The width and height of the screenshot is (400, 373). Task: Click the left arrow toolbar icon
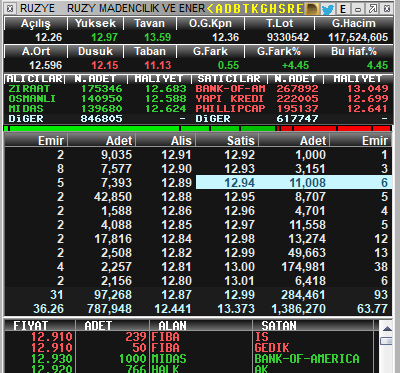point(210,8)
